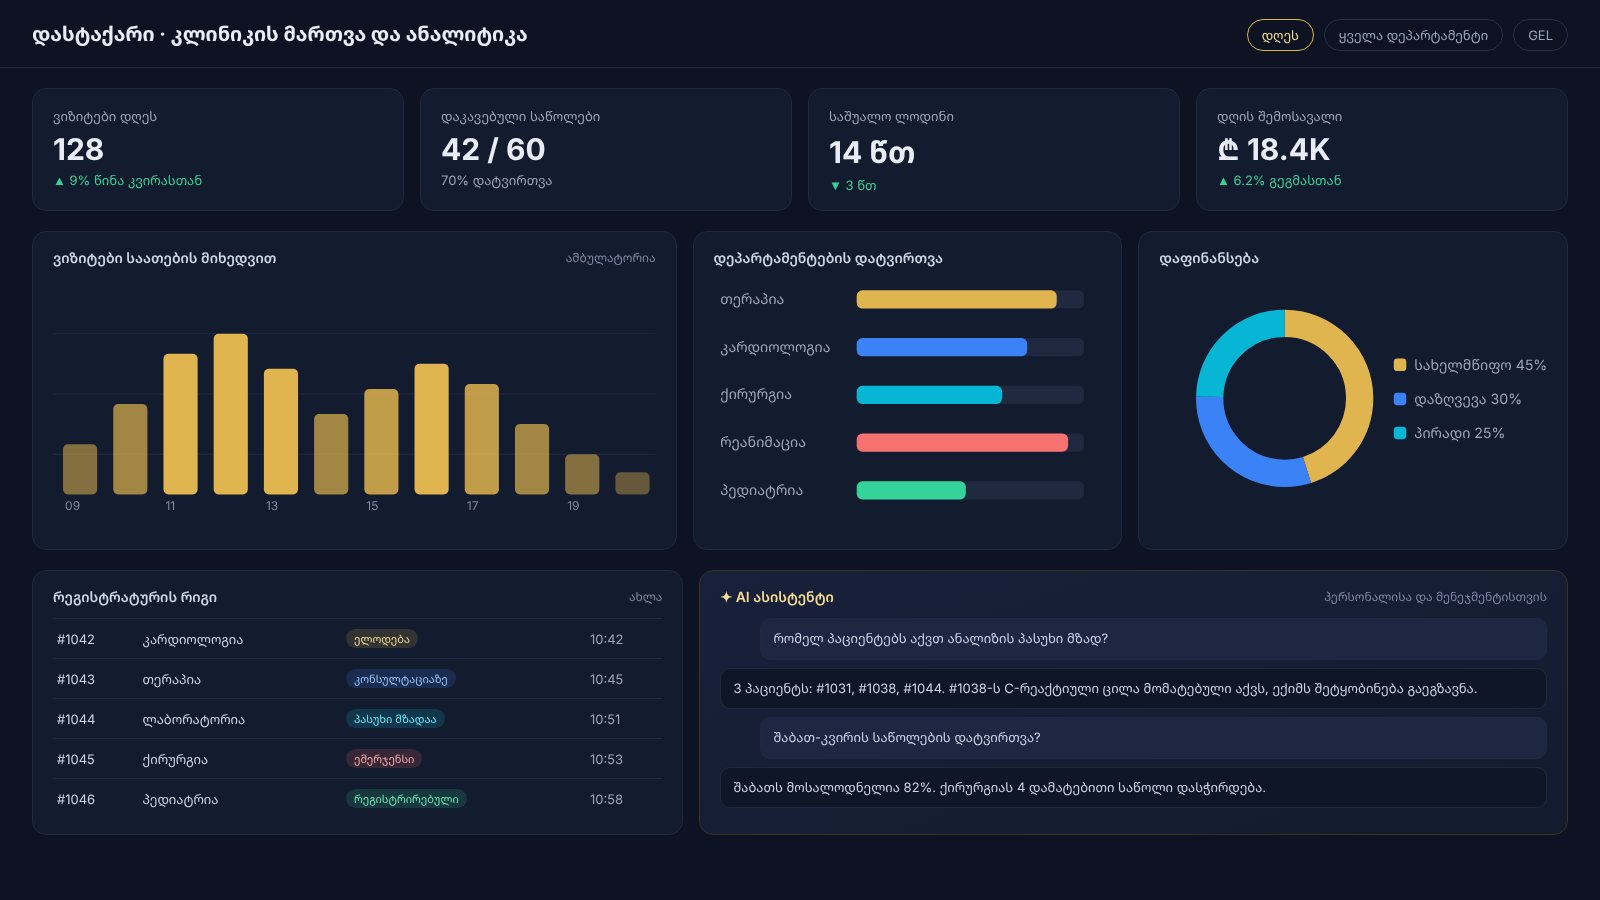Click the ახლა label in queue panel
Image resolution: width=1600 pixels, height=900 pixels.
click(645, 597)
